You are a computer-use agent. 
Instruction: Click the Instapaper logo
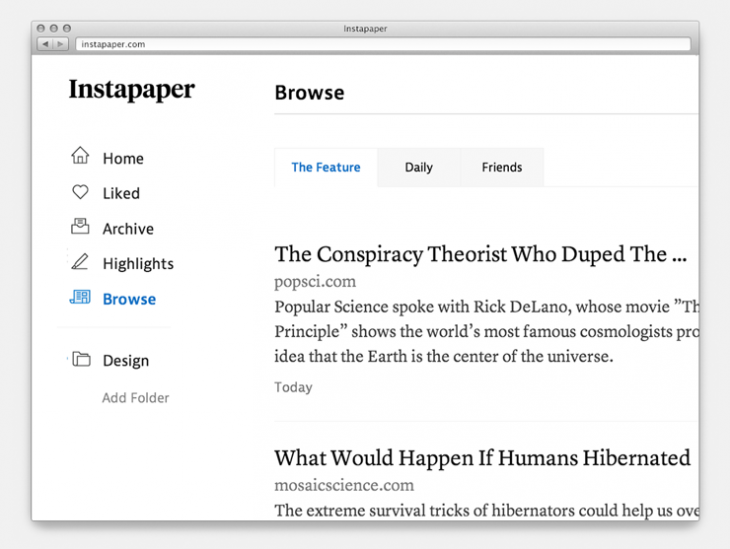[x=132, y=89]
